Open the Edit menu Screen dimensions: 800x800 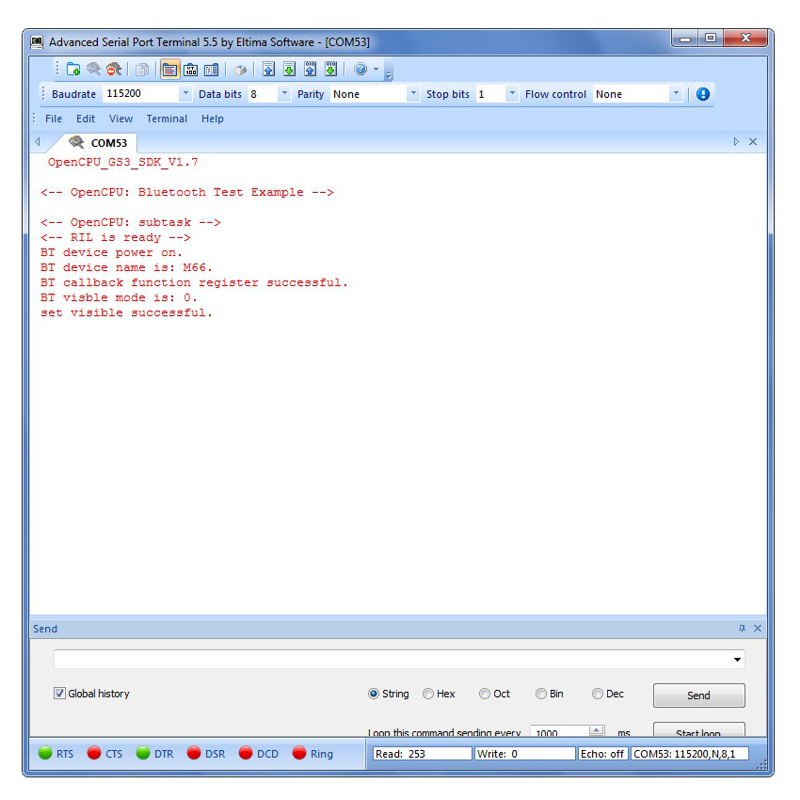85,118
